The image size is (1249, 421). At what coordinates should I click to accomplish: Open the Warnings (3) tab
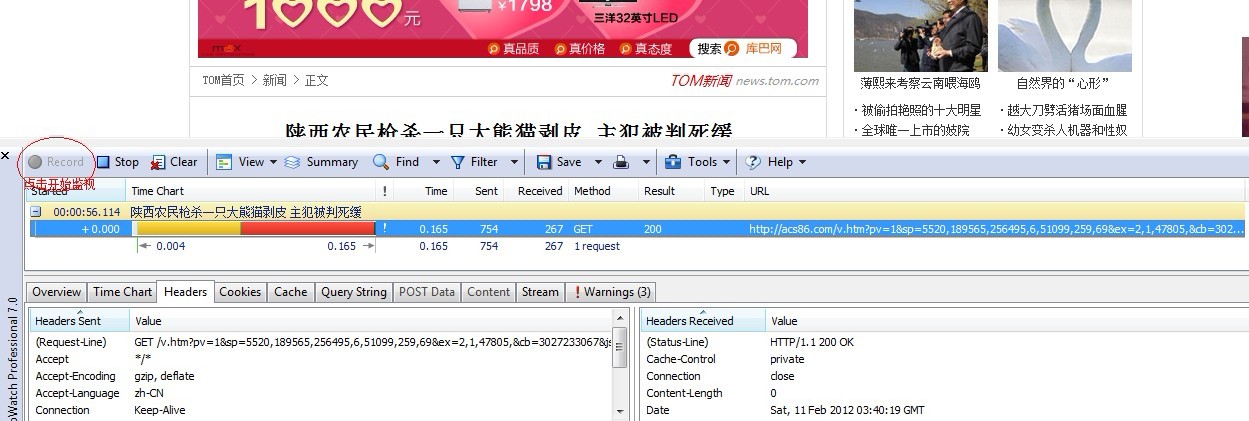coord(610,292)
